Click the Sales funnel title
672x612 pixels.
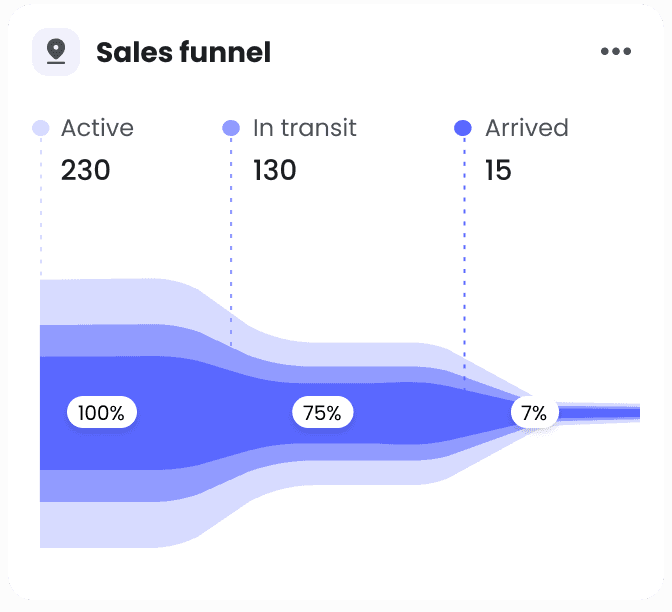pos(183,52)
